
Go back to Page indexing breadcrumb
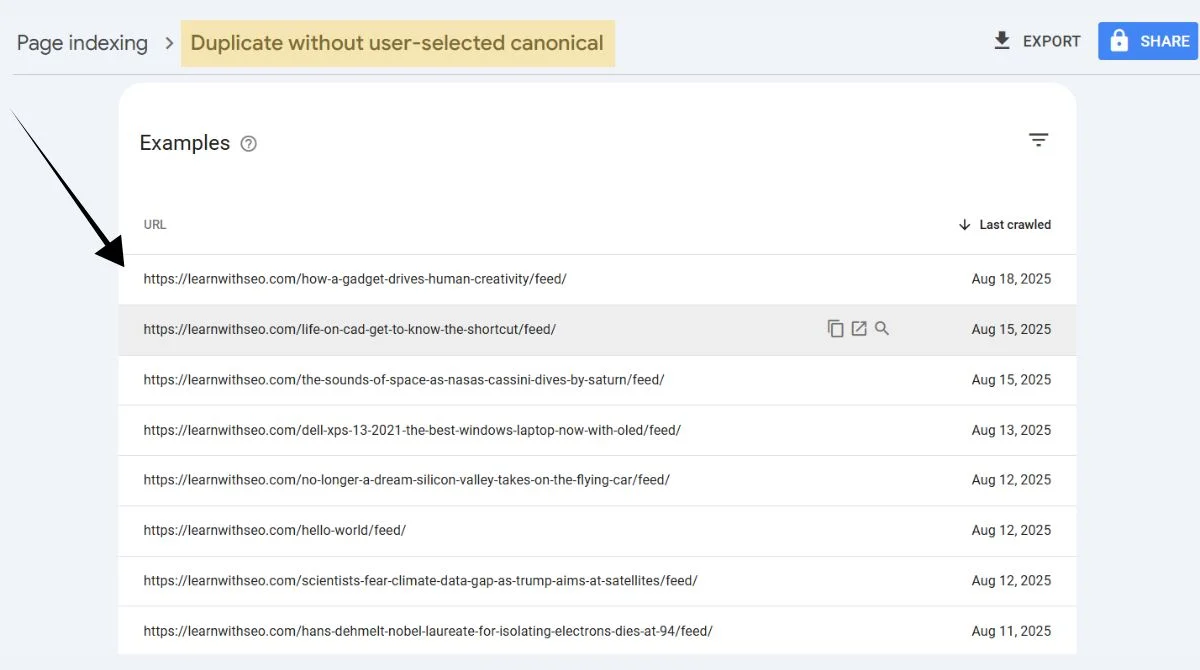[82, 44]
